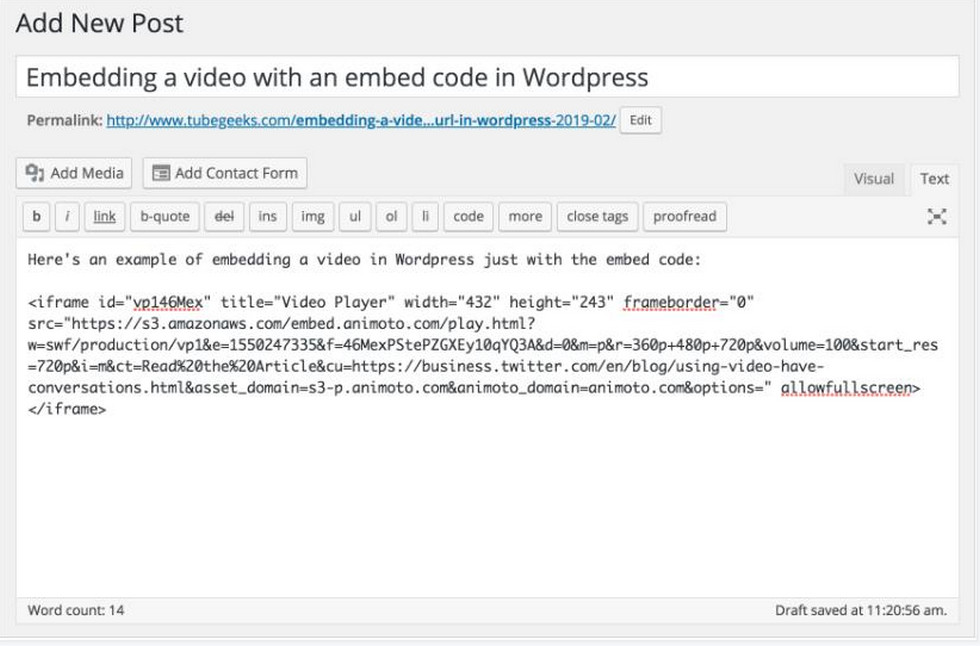Click the Add Media button

74,173
